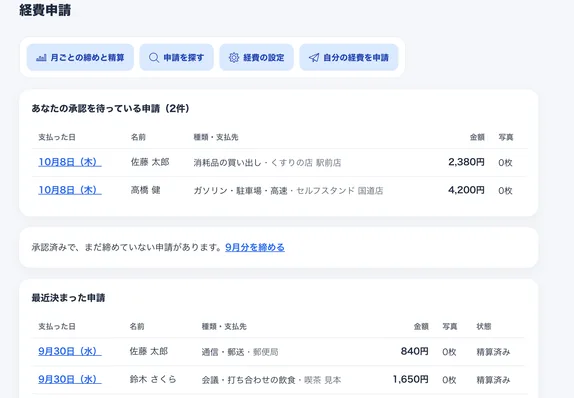This screenshot has height=398, width=574.
Task: Click 0枚 photo count in 4,200円 row
Action: tap(505, 190)
